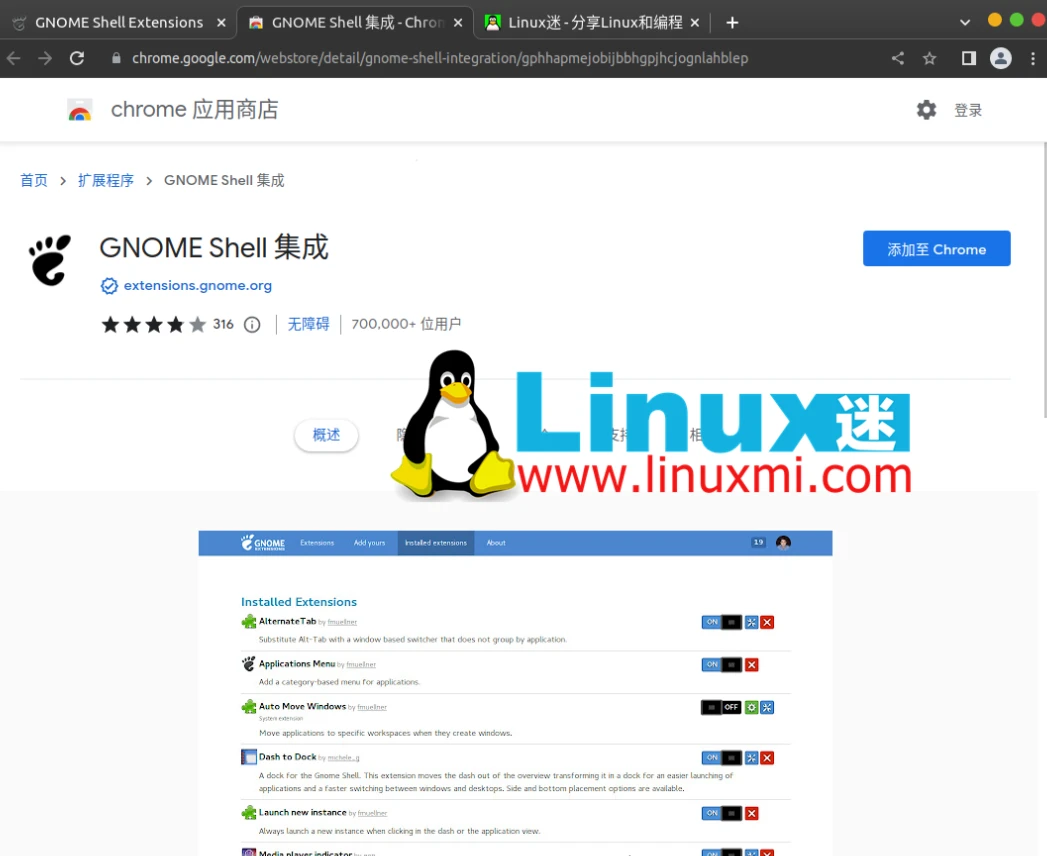
Task: Open the rating info icon
Action: (x=252, y=325)
